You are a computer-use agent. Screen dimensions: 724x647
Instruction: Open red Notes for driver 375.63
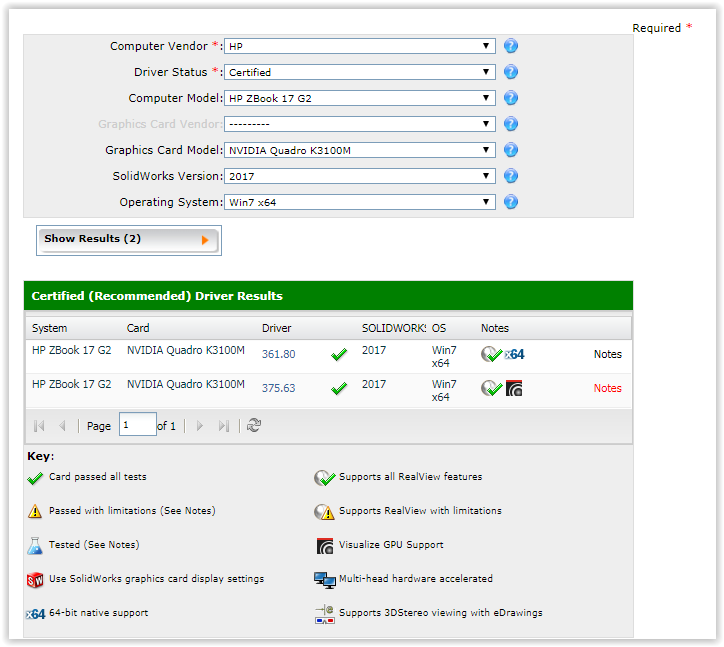point(608,388)
